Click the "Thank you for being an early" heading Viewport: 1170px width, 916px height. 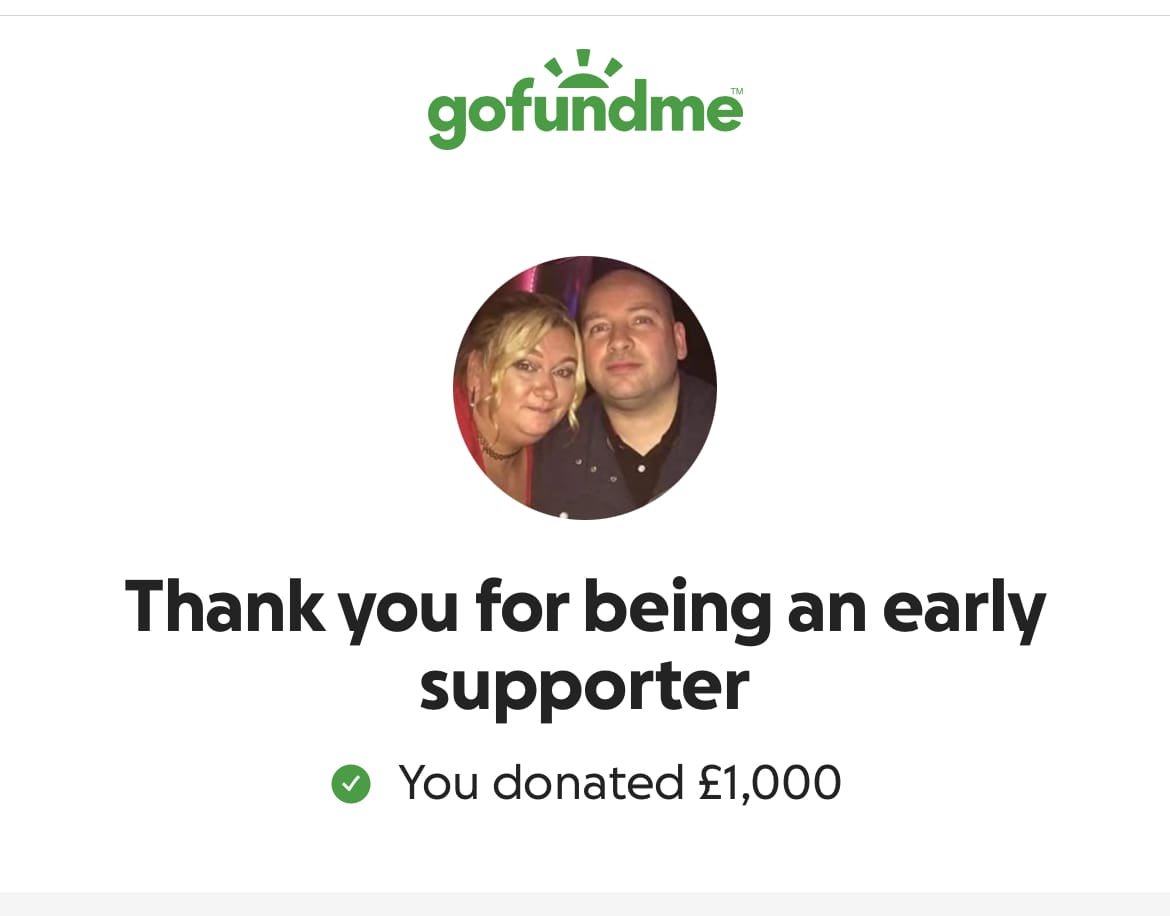pos(585,608)
